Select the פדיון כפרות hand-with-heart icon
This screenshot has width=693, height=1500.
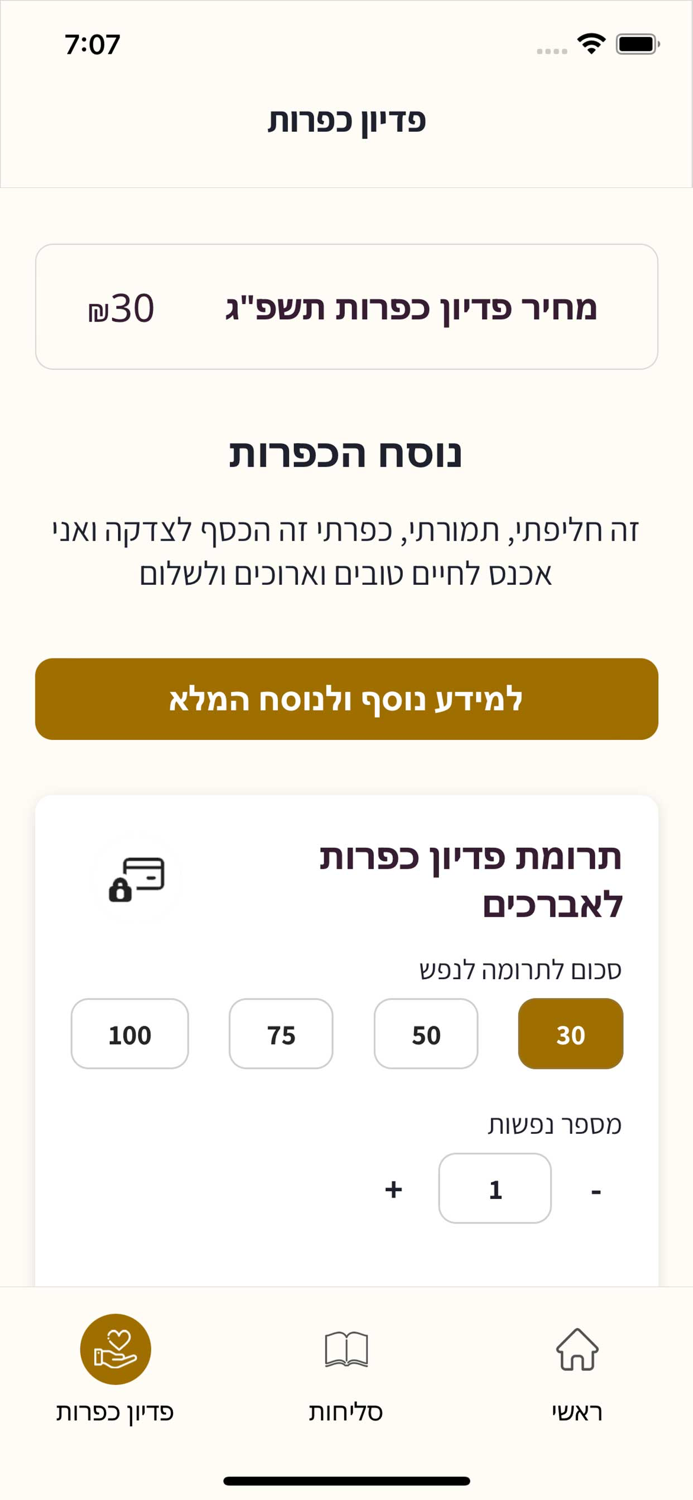point(116,1349)
